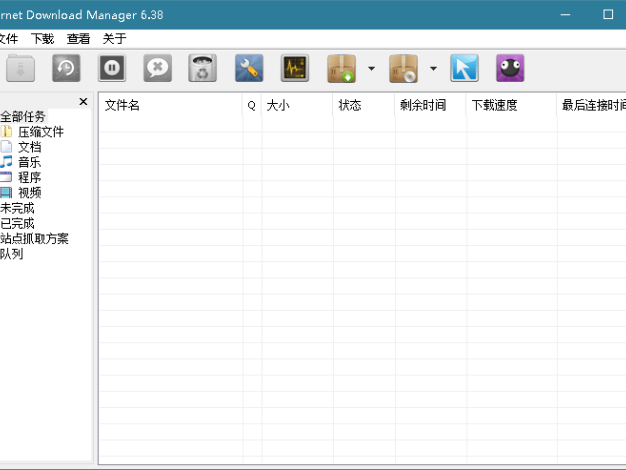Click the blue cursor arrow grabber icon
The height and width of the screenshot is (470, 626).
(464, 68)
